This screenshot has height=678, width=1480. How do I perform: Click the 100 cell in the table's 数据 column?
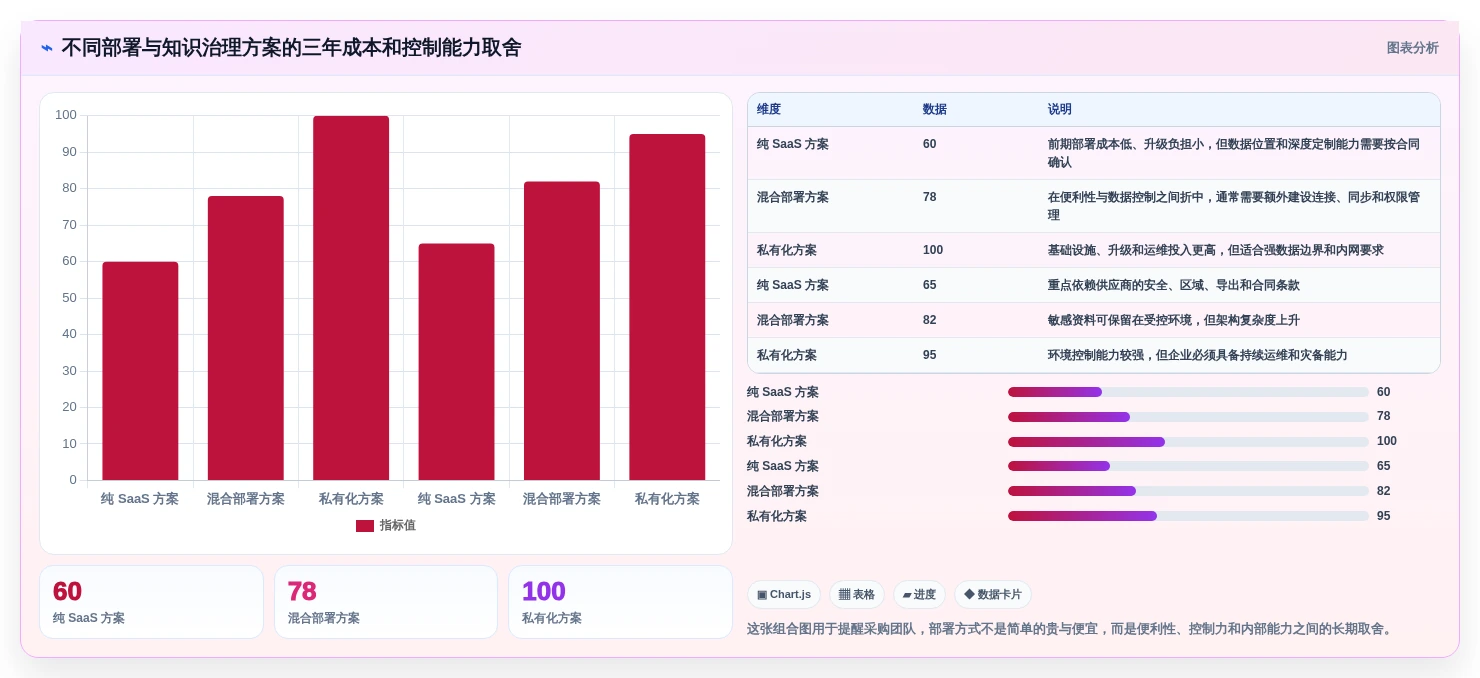coord(933,250)
